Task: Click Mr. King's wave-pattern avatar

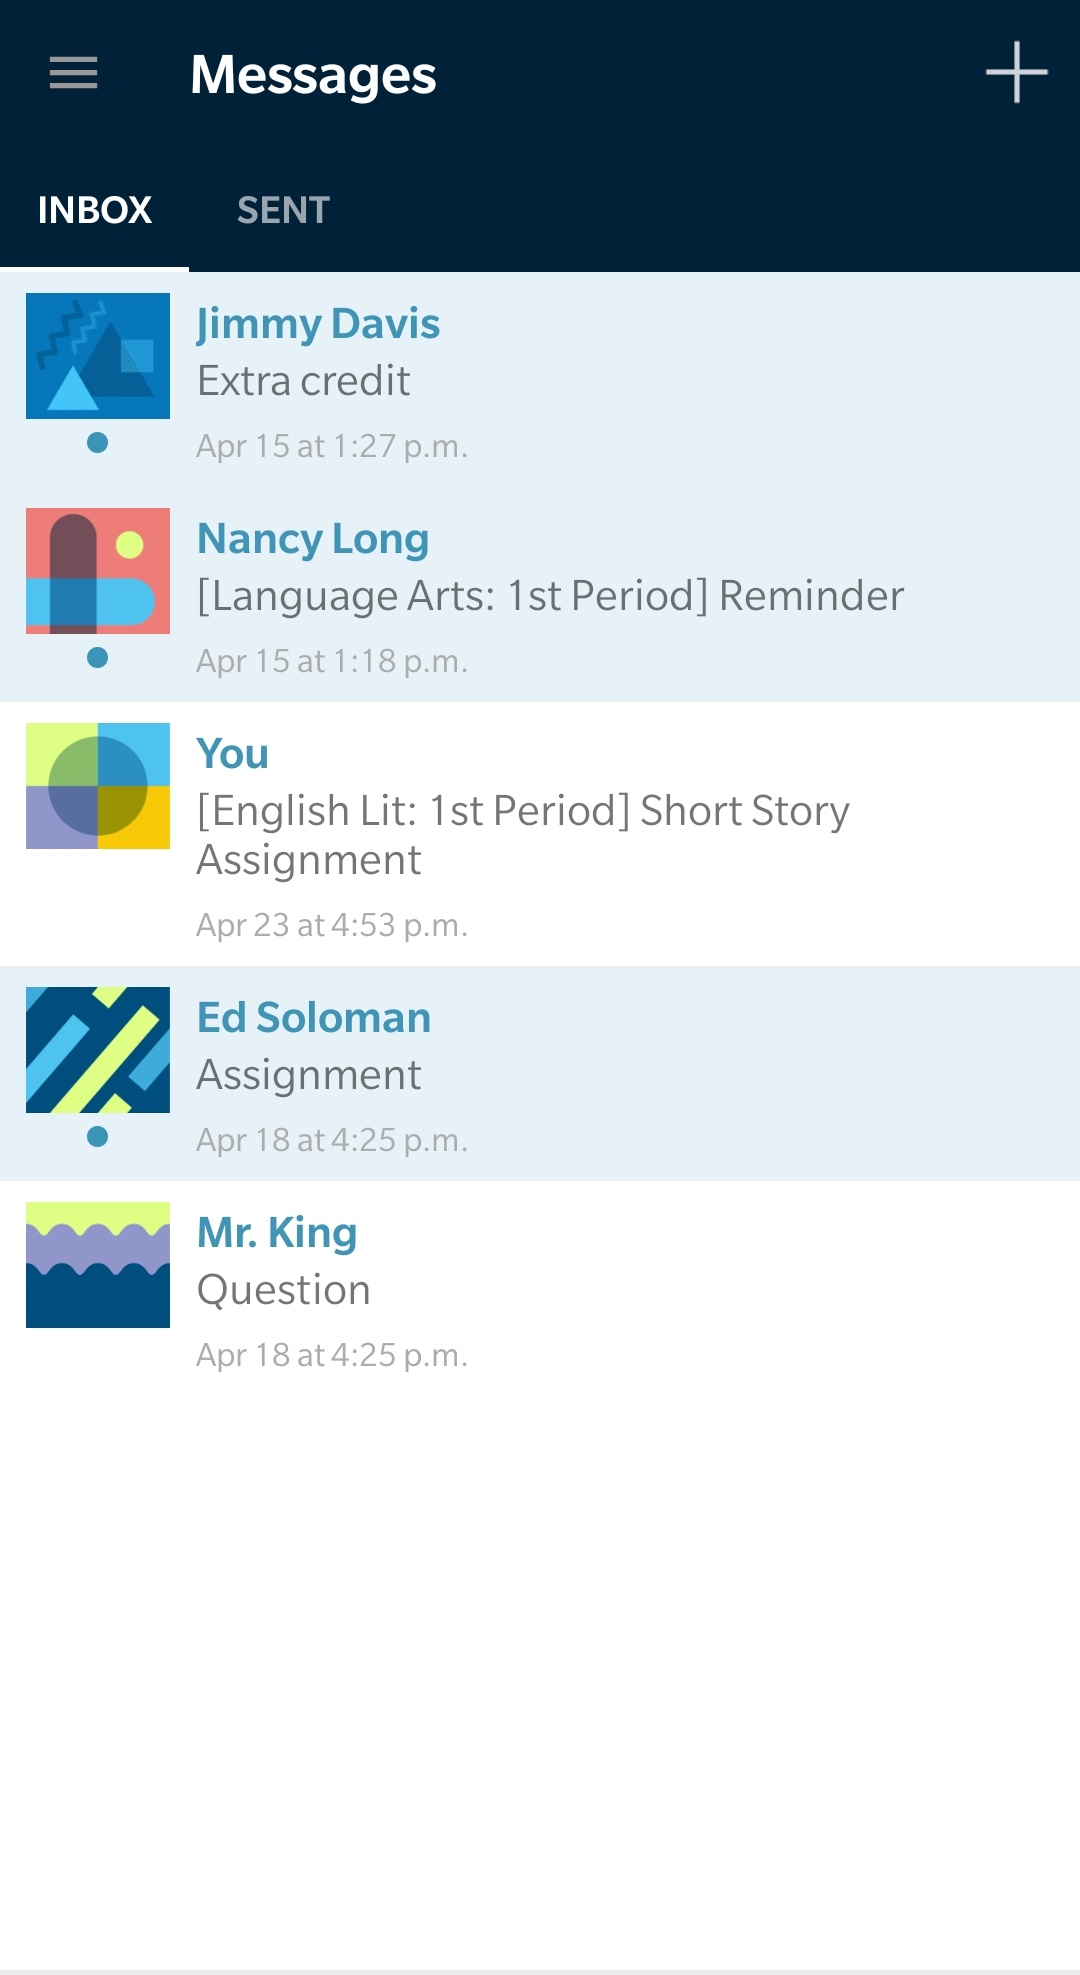Action: point(98,1265)
